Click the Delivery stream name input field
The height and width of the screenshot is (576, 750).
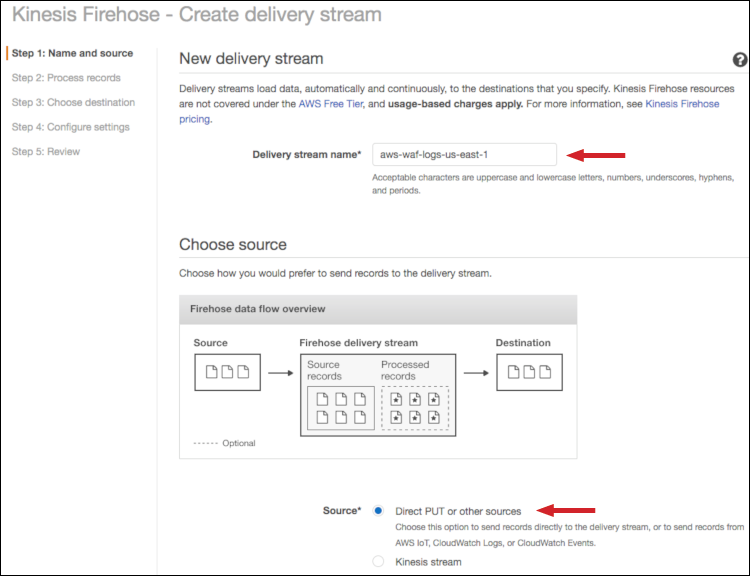click(464, 155)
